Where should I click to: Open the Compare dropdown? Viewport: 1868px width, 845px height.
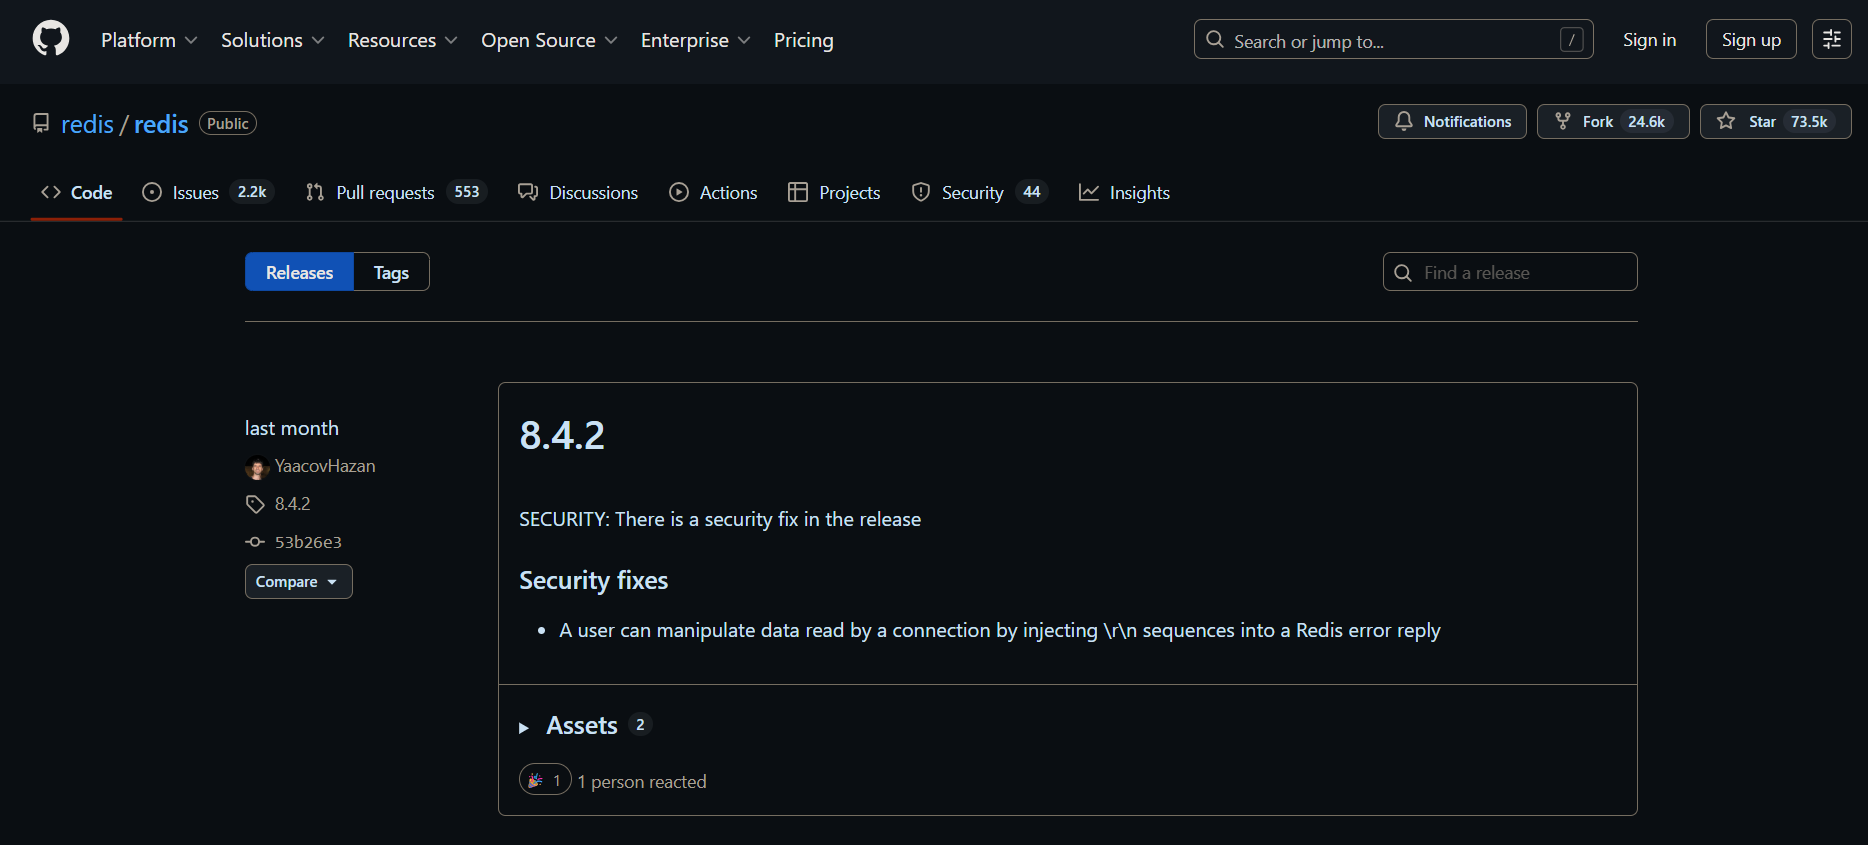pos(298,582)
